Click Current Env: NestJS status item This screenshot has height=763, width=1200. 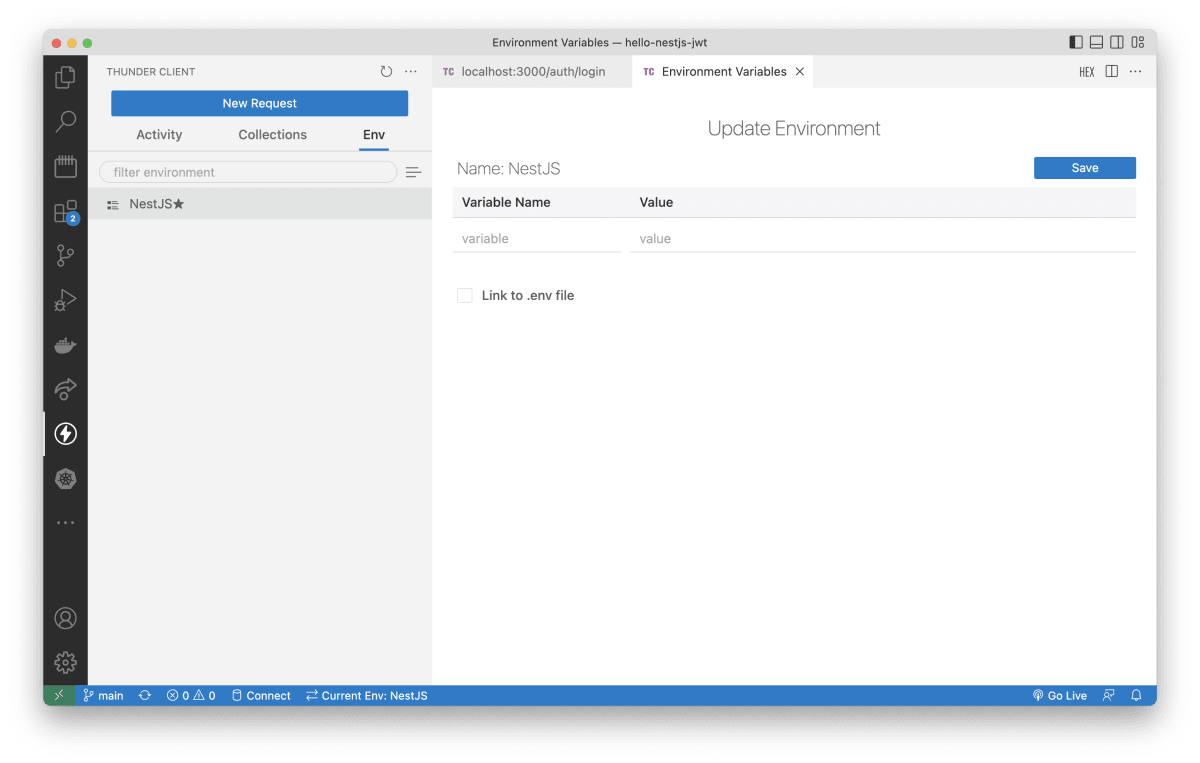tap(367, 695)
